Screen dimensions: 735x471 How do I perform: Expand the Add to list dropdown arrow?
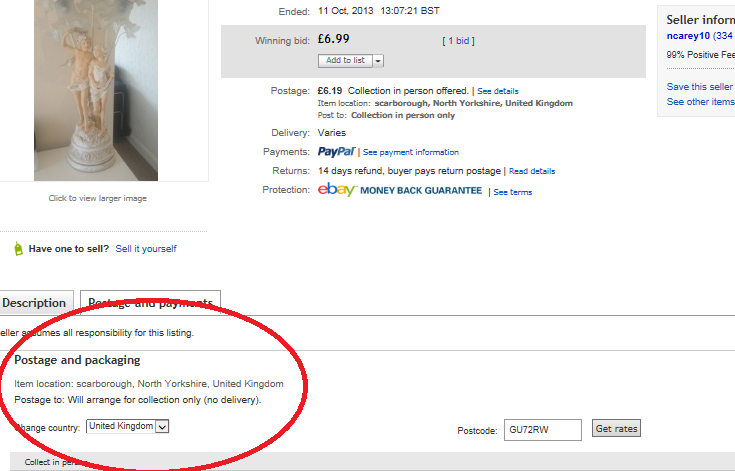378,61
